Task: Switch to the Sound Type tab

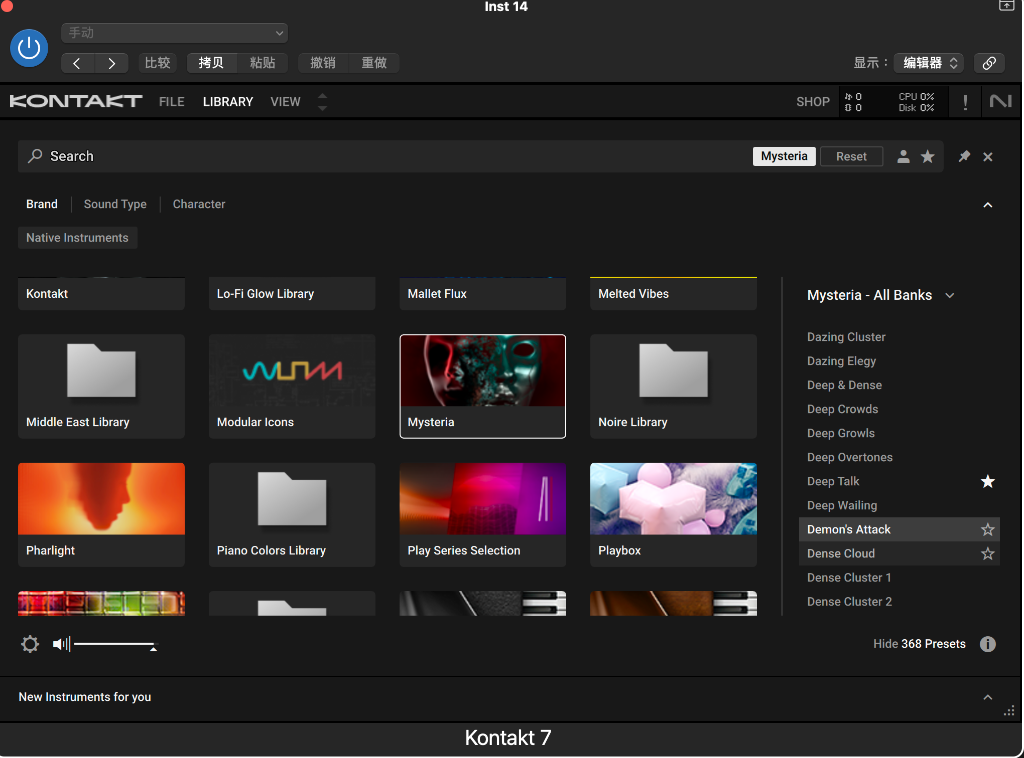Action: pyautogui.click(x=115, y=204)
